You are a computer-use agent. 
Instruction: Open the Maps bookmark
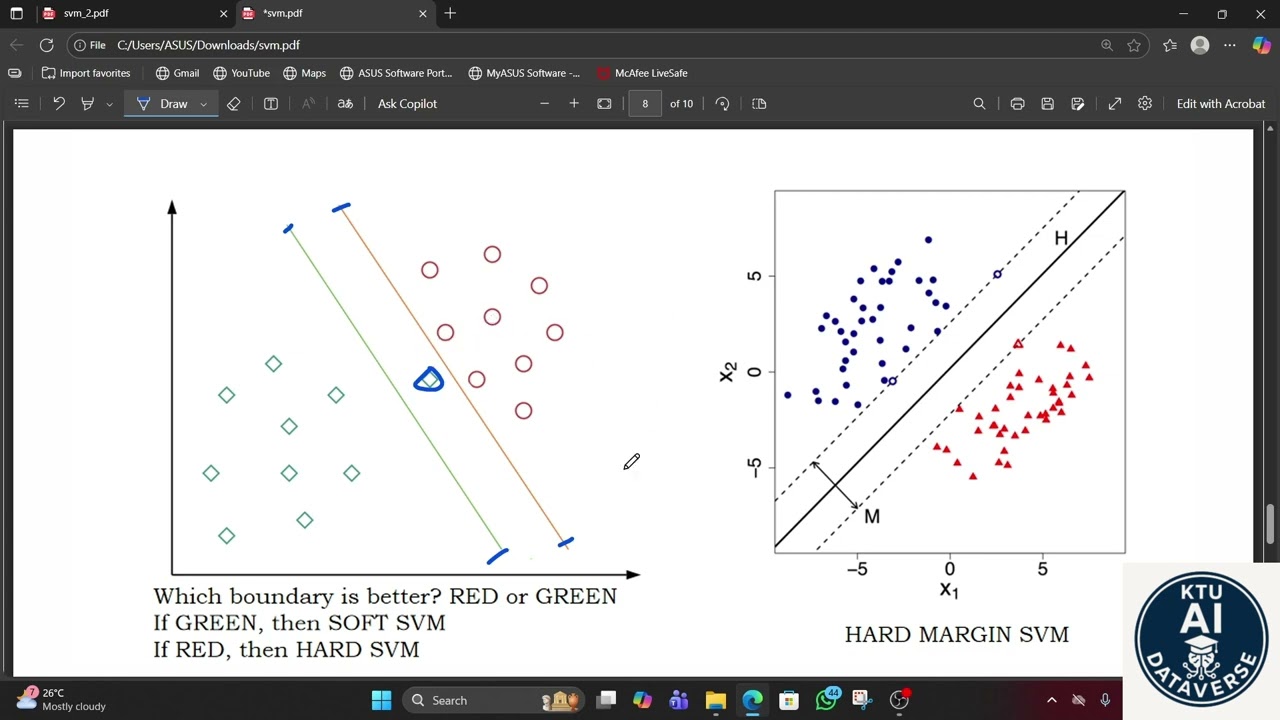(x=304, y=73)
